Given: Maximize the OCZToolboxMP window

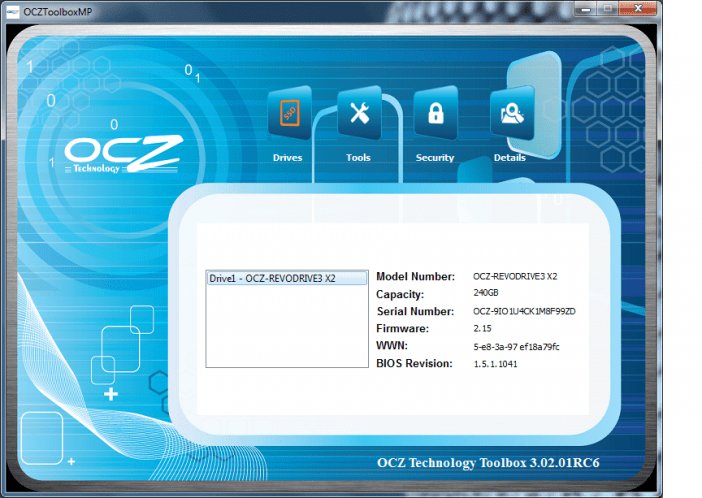Looking at the screenshot, I should [x=608, y=9].
